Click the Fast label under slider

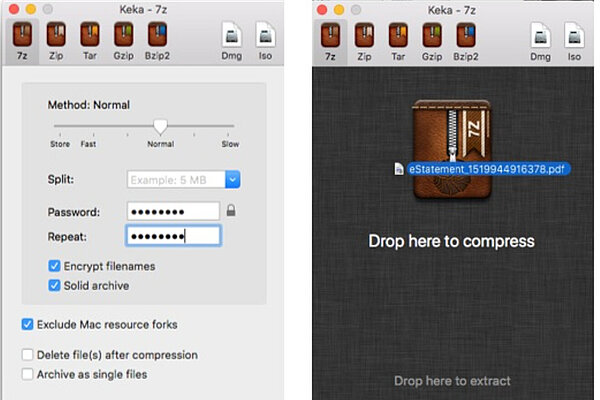tap(88, 144)
